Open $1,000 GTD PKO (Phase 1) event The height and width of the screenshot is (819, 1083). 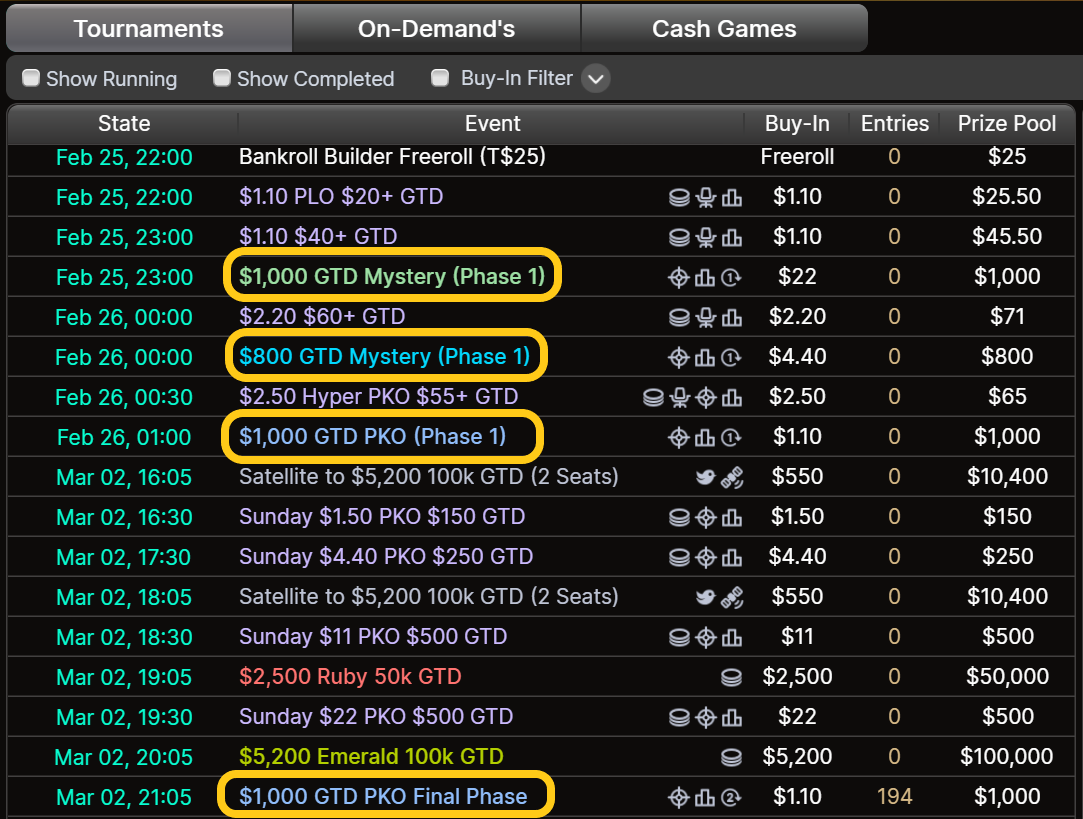pos(373,436)
